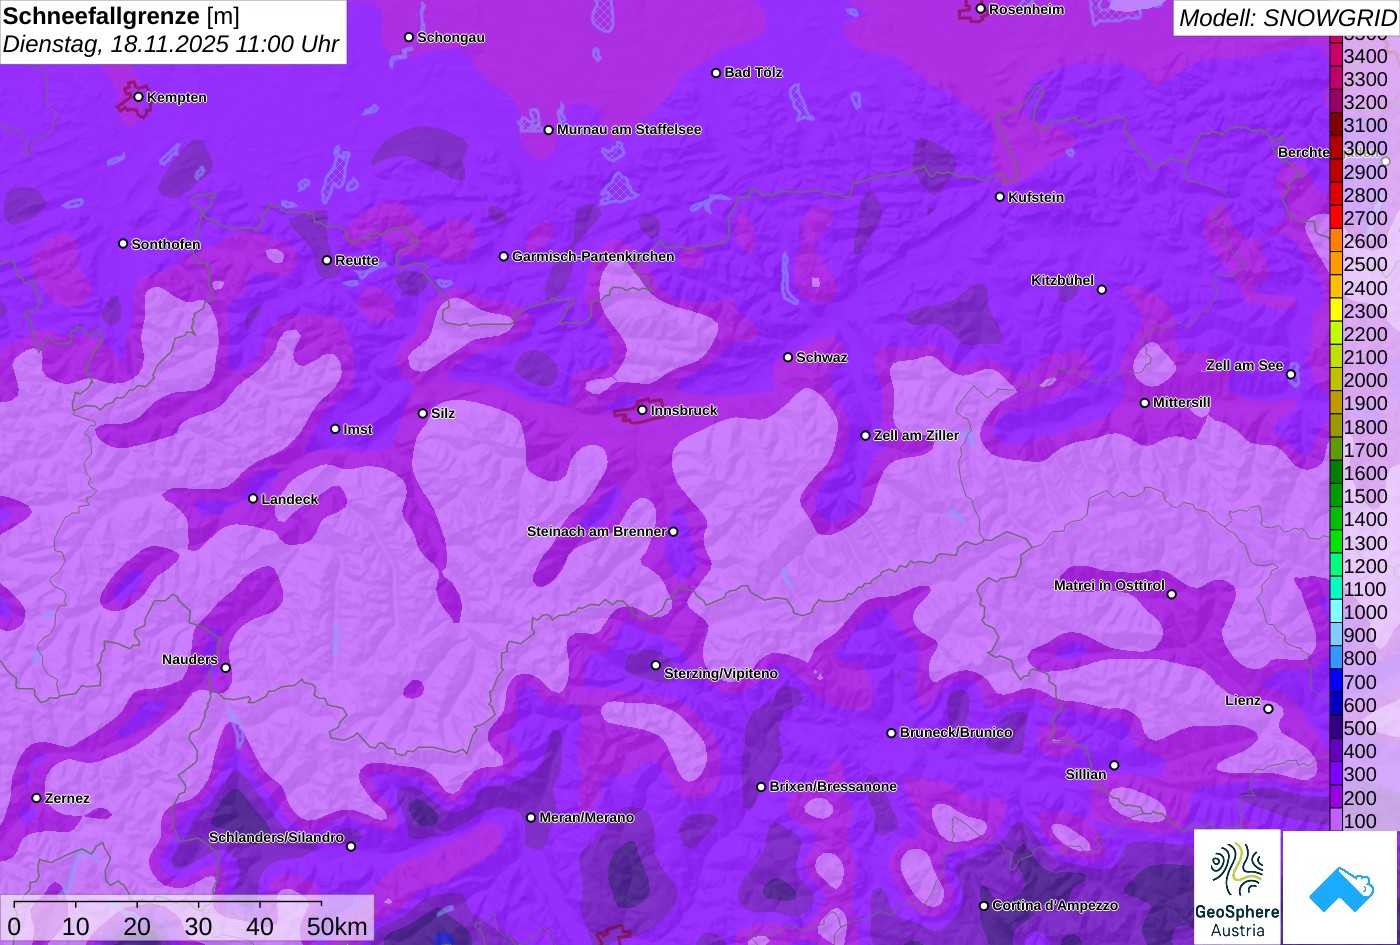Click the Kufstein marker dot
The height and width of the screenshot is (945, 1400).
coord(999,197)
